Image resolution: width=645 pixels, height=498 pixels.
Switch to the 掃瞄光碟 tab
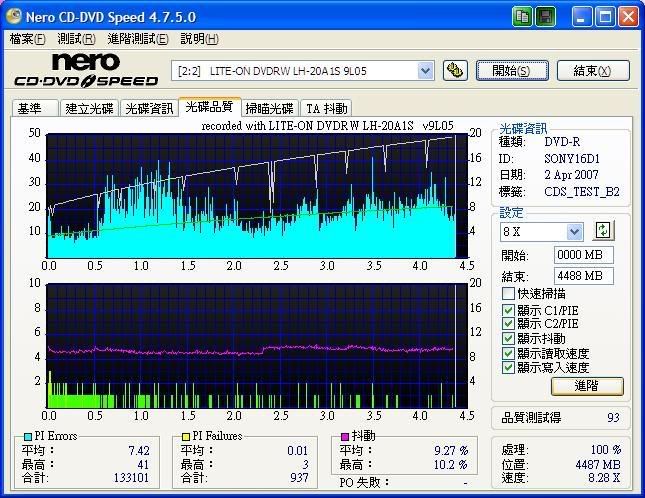[269, 109]
